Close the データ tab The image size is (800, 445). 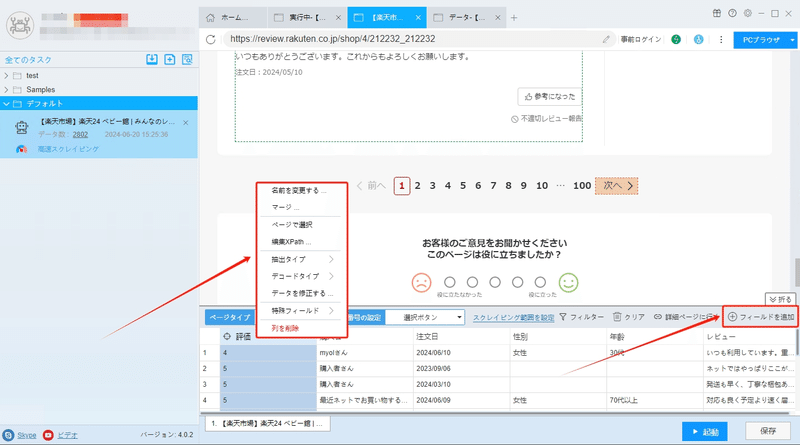pyautogui.click(x=498, y=18)
